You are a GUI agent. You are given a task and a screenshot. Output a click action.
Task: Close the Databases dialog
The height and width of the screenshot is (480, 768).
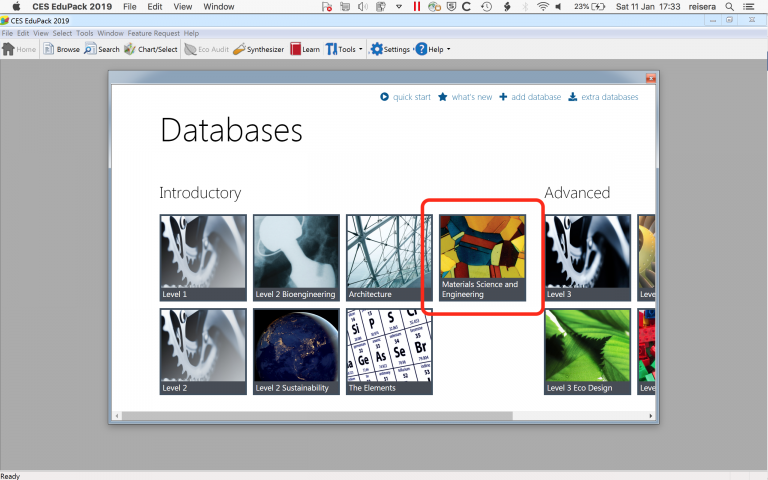coord(650,78)
